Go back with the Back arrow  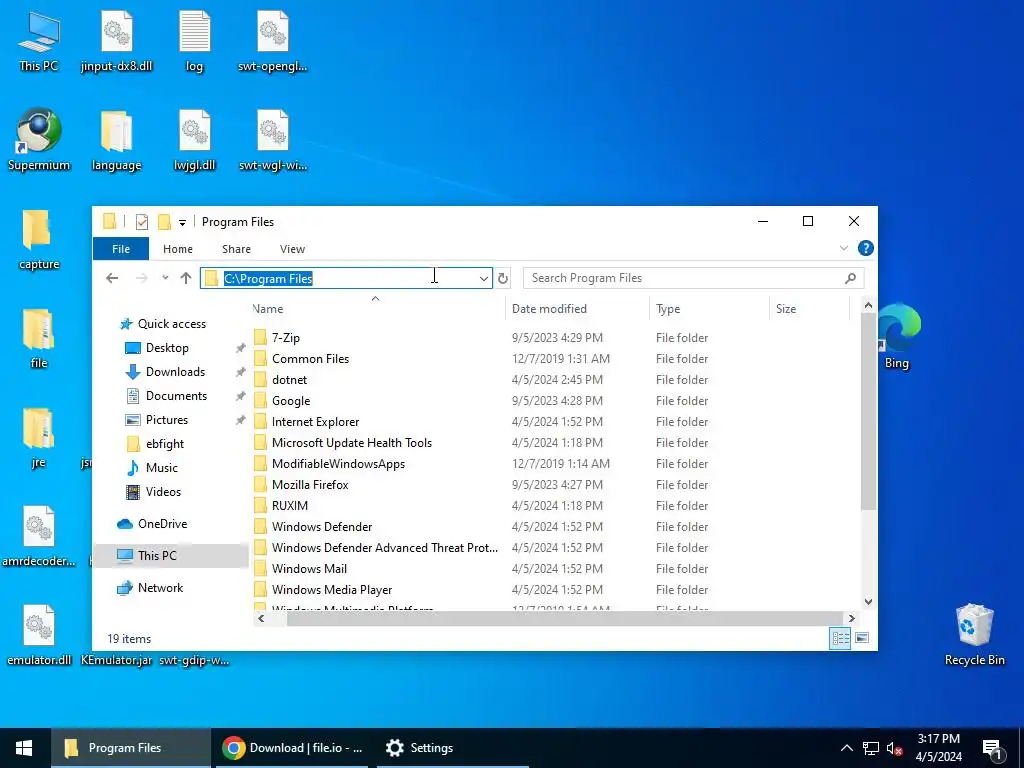112,278
